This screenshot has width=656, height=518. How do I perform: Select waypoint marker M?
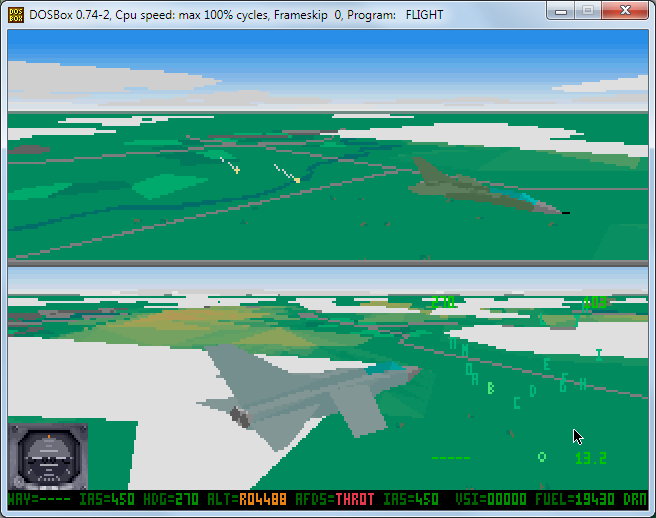(x=465, y=350)
